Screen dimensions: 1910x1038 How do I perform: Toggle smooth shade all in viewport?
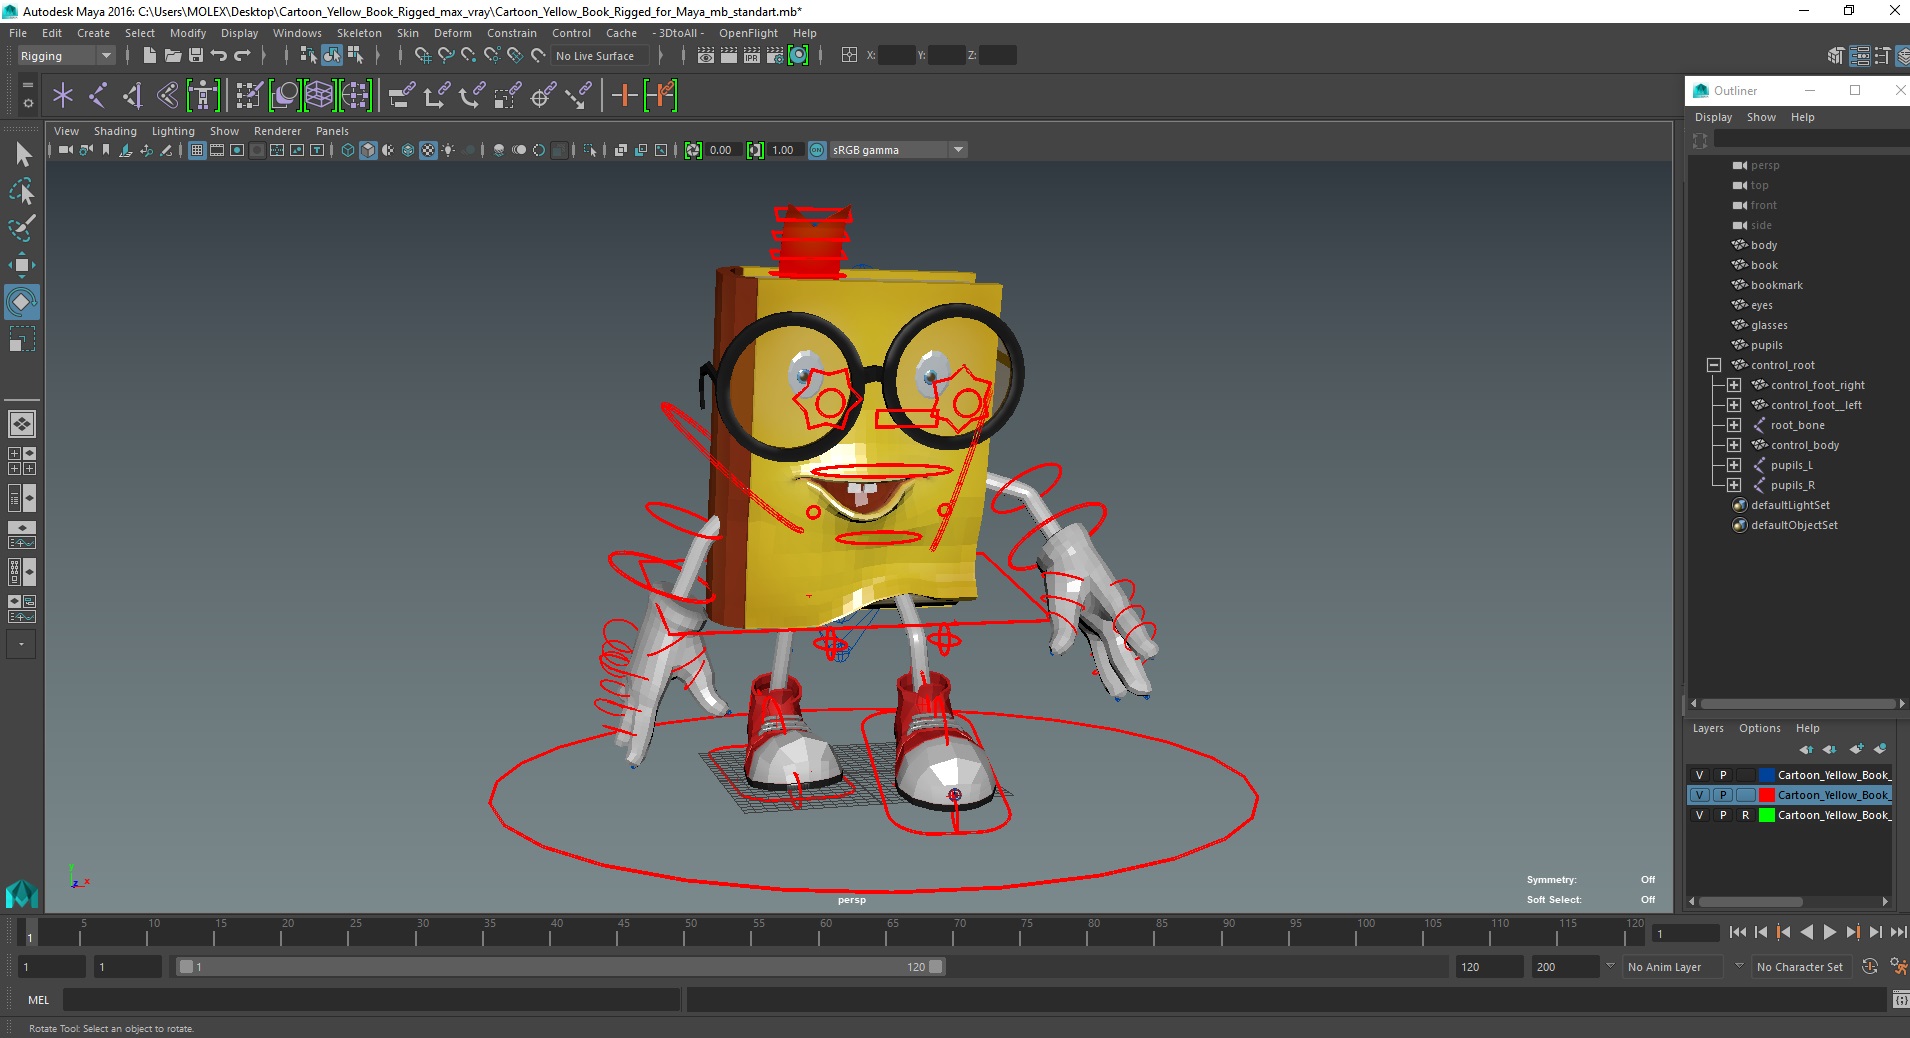(x=368, y=150)
